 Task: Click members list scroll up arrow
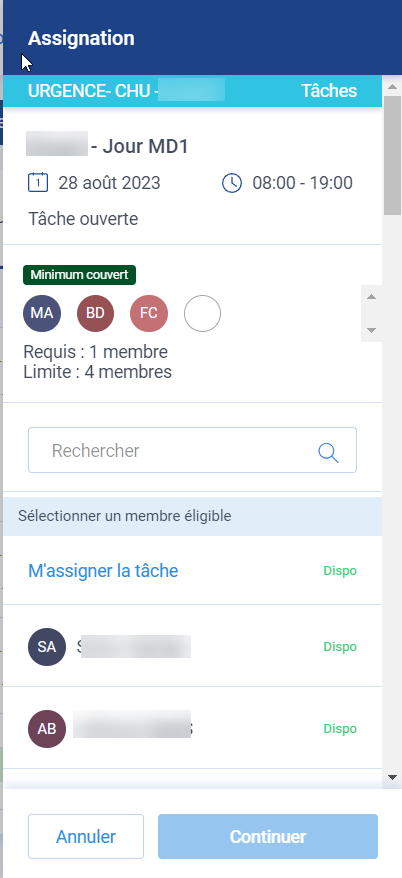pyautogui.click(x=371, y=296)
